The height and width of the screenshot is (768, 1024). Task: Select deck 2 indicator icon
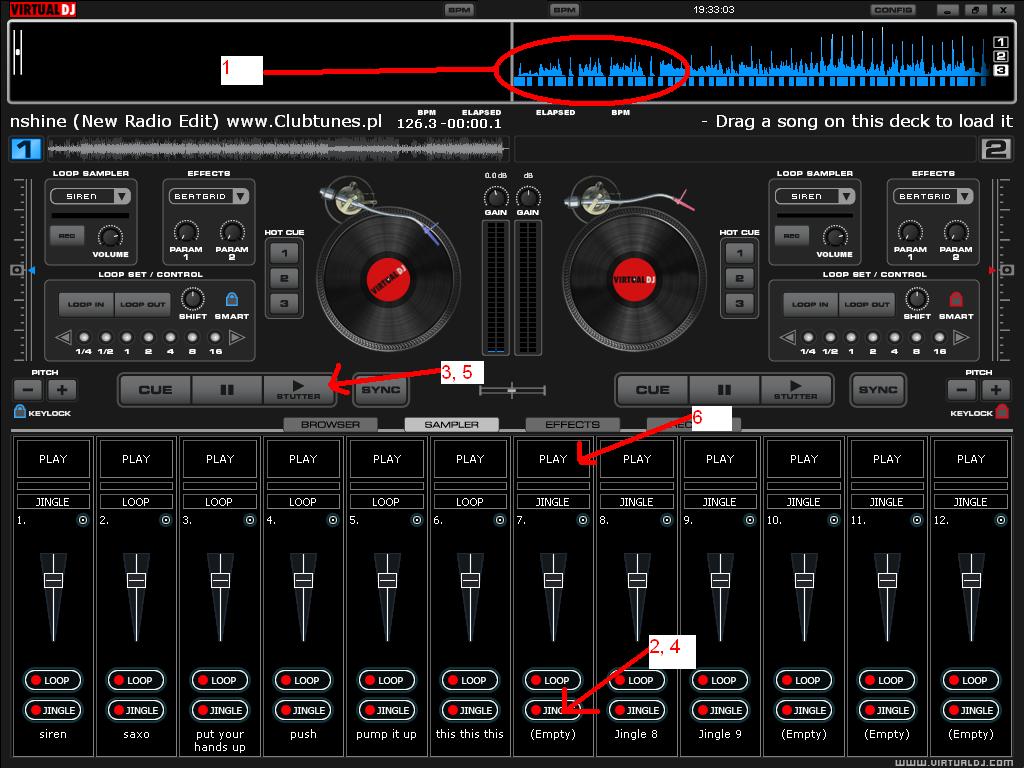997,149
